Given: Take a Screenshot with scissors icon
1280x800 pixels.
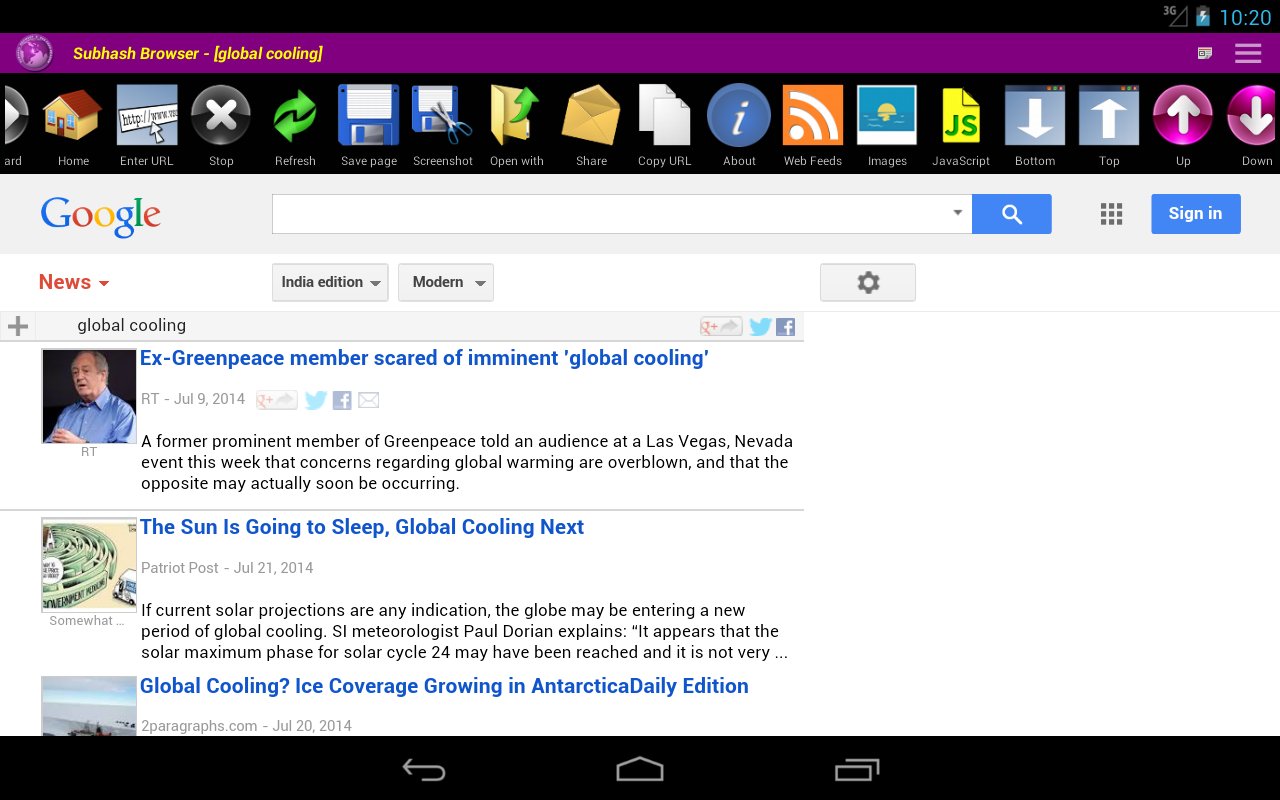Looking at the screenshot, I should [x=443, y=115].
